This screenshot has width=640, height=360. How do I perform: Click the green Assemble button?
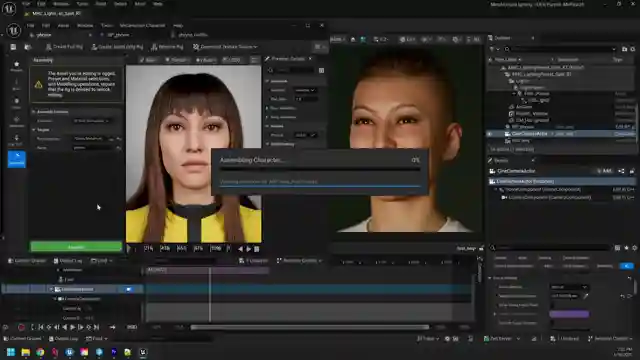coord(76,247)
